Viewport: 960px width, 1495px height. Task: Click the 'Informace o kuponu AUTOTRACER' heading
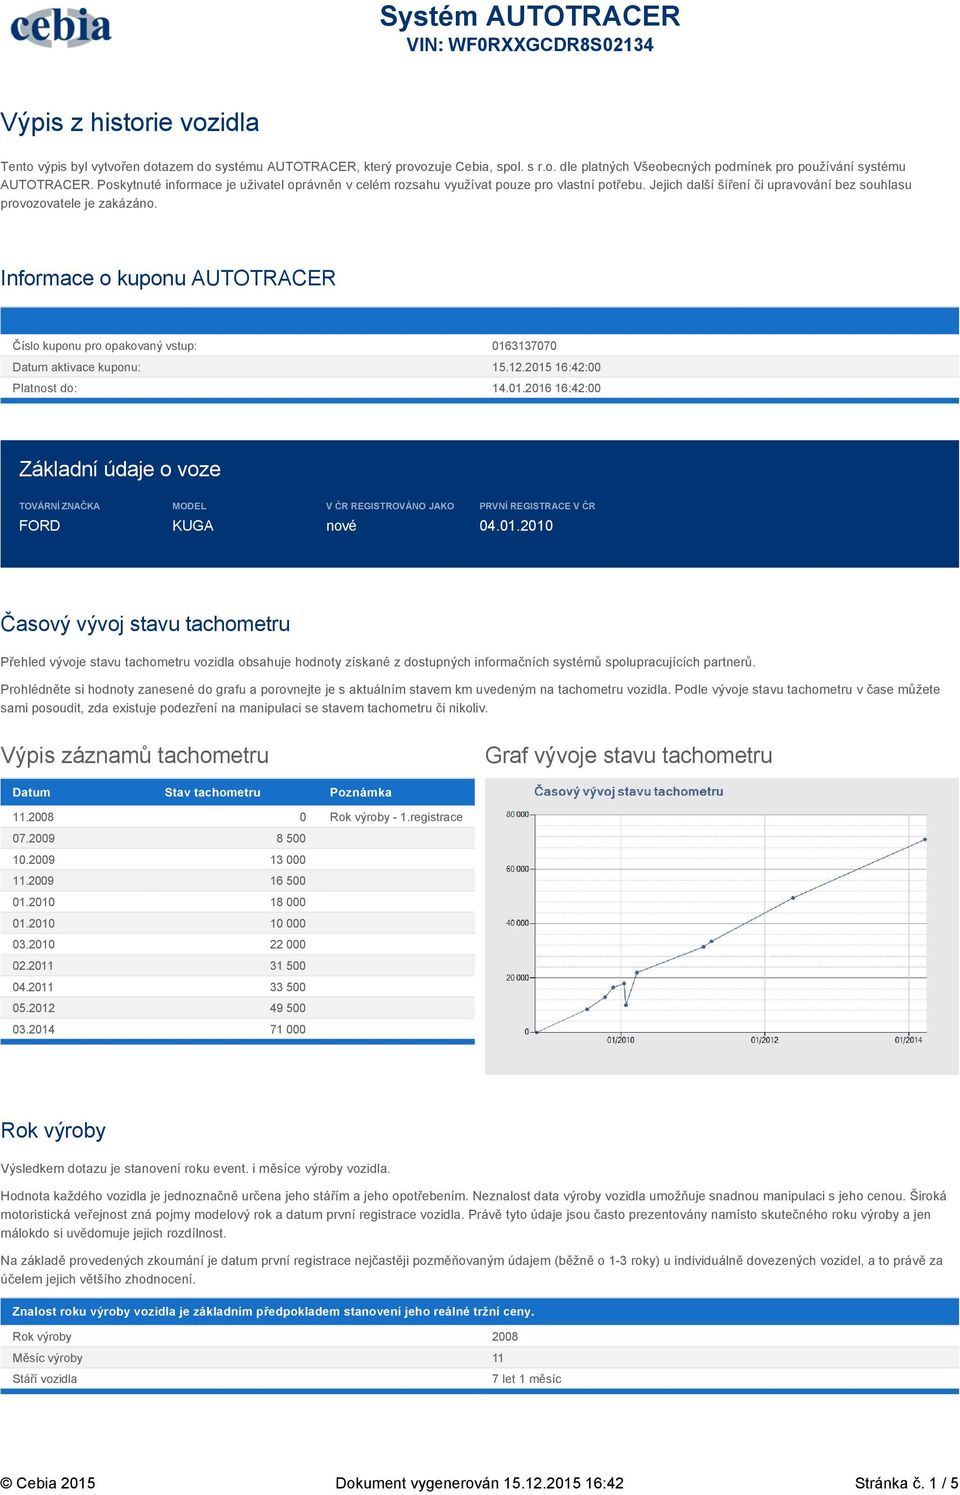[168, 278]
